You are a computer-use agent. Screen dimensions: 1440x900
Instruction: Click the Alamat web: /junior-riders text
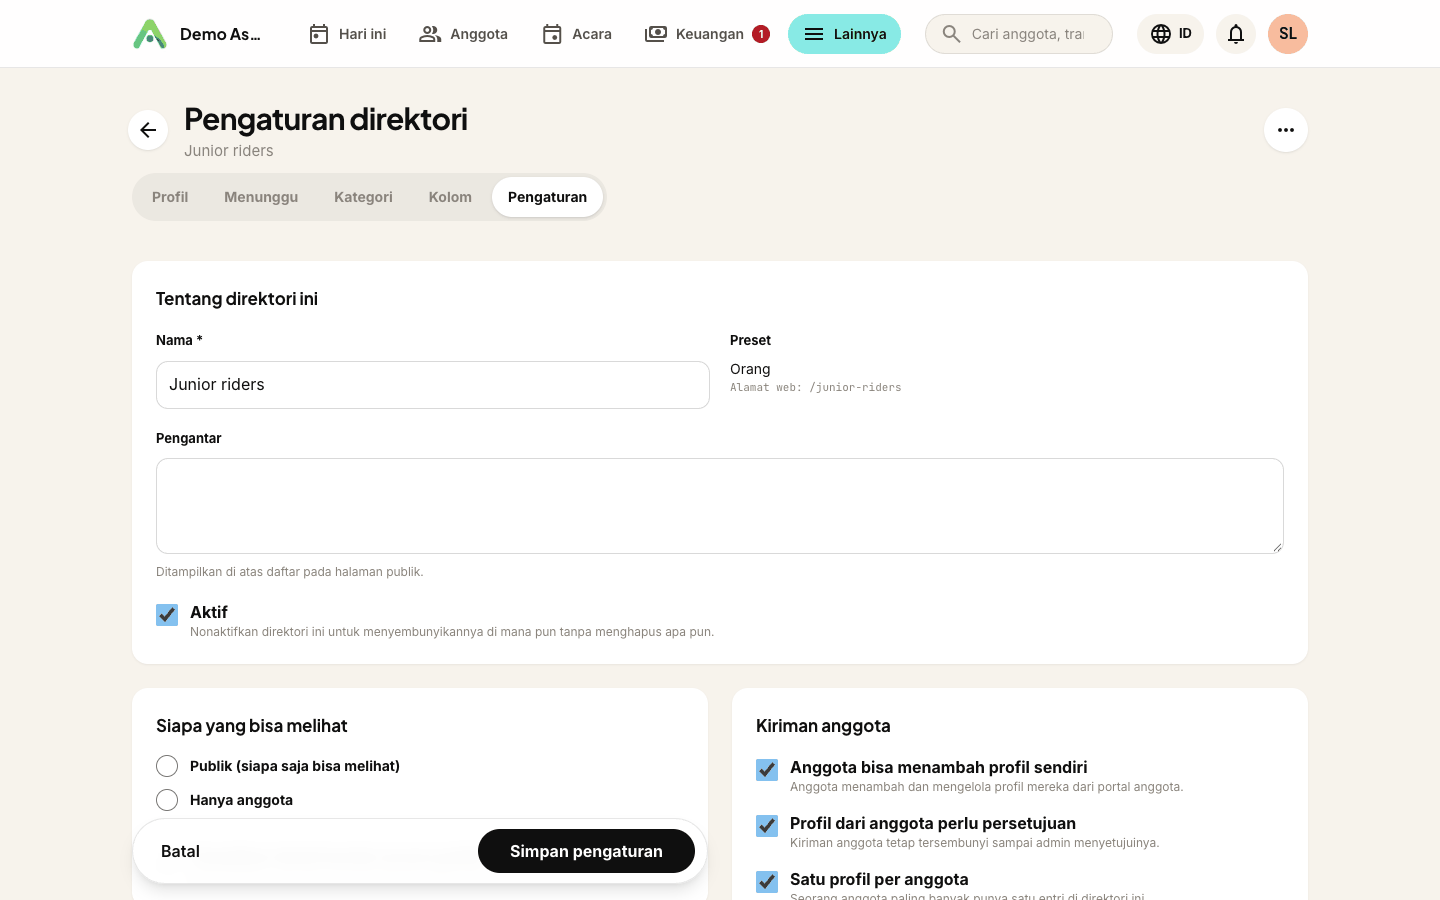[816, 388]
